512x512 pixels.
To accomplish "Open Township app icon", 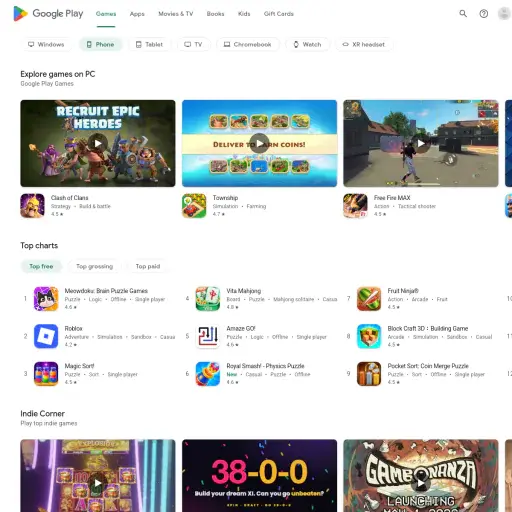I will [194, 206].
